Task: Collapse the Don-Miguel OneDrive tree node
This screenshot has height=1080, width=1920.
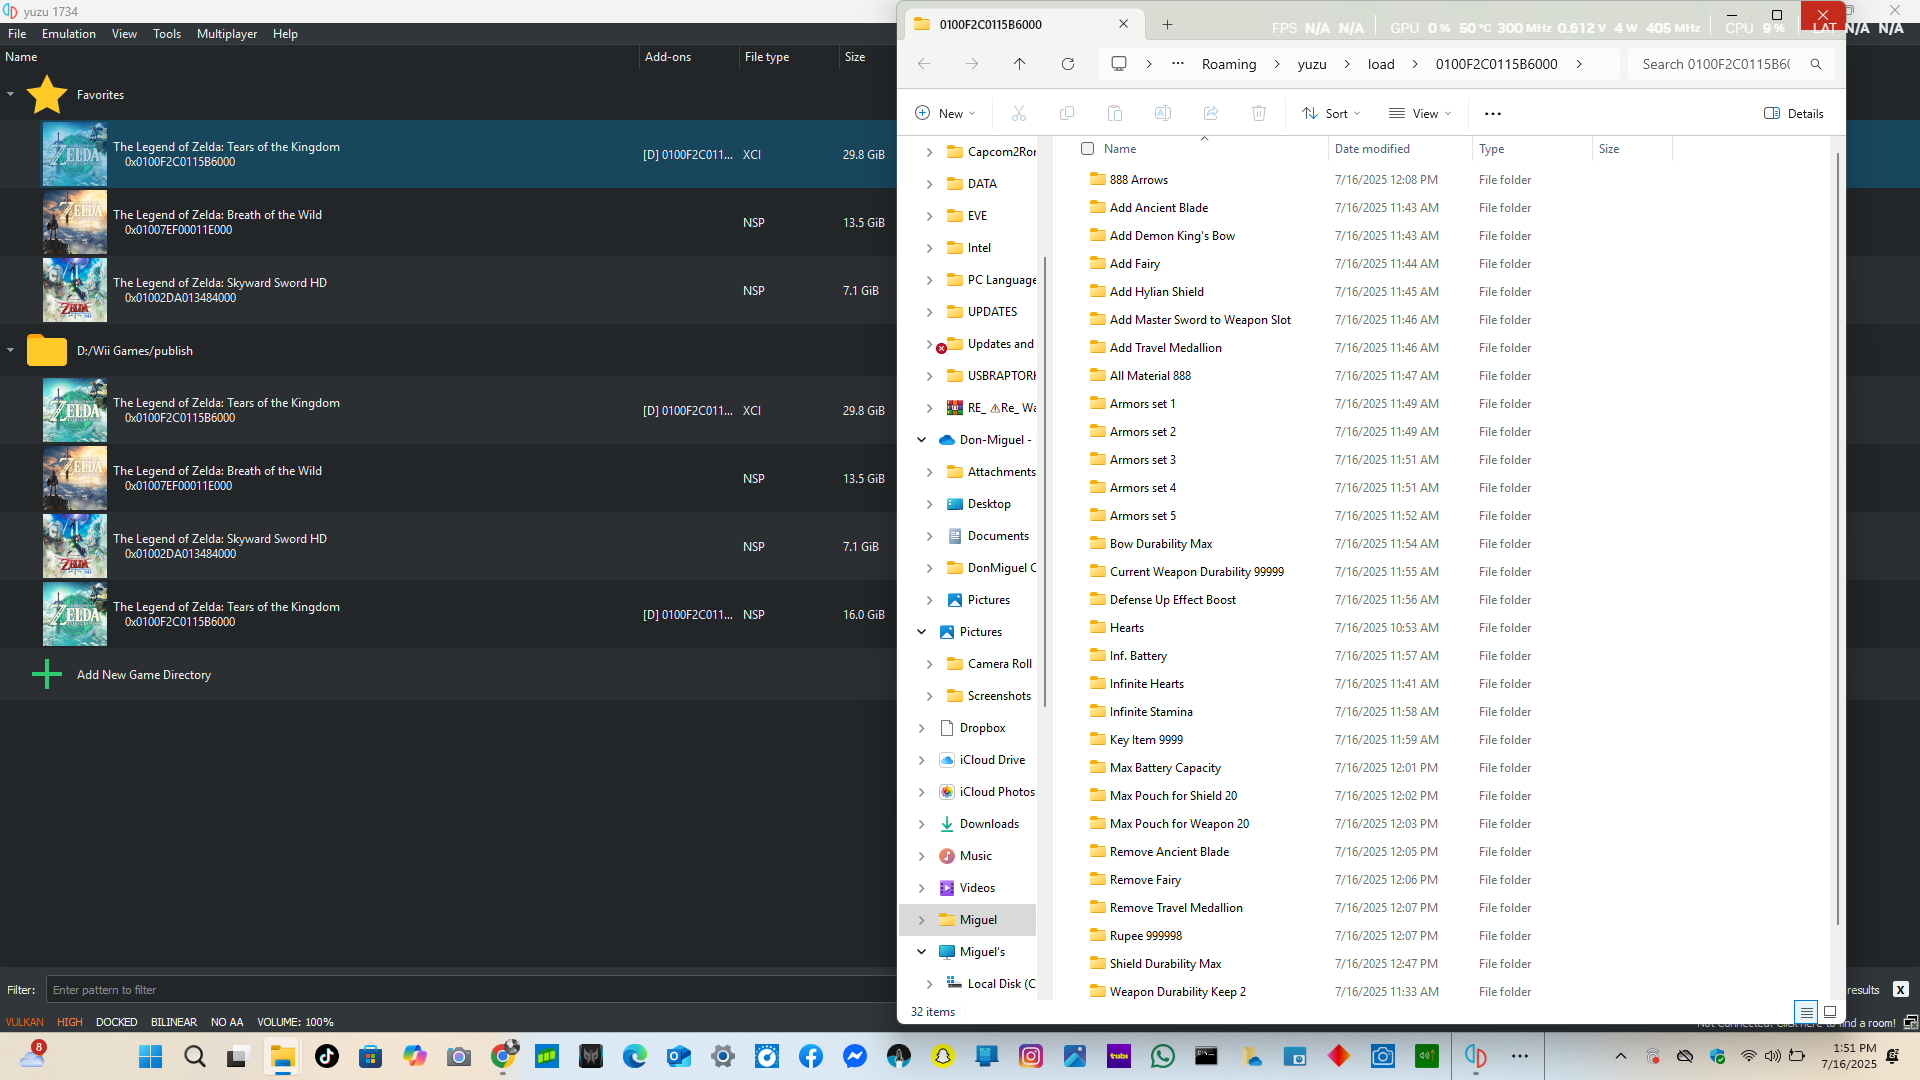Action: pos(922,440)
